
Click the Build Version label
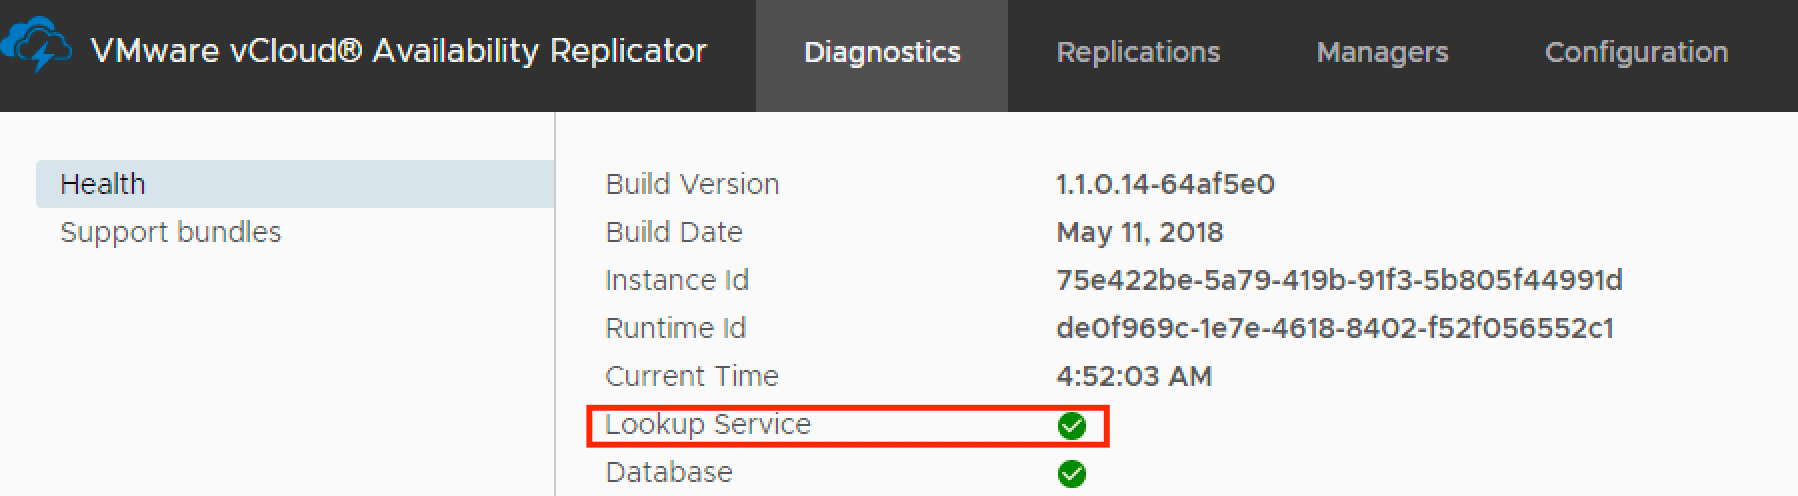(x=692, y=184)
